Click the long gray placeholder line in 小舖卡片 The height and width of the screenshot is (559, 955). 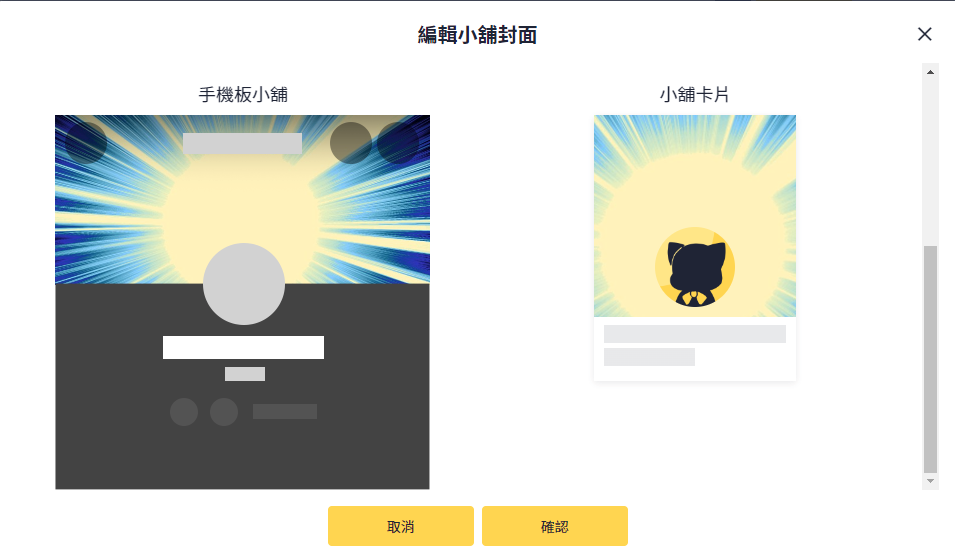click(695, 334)
